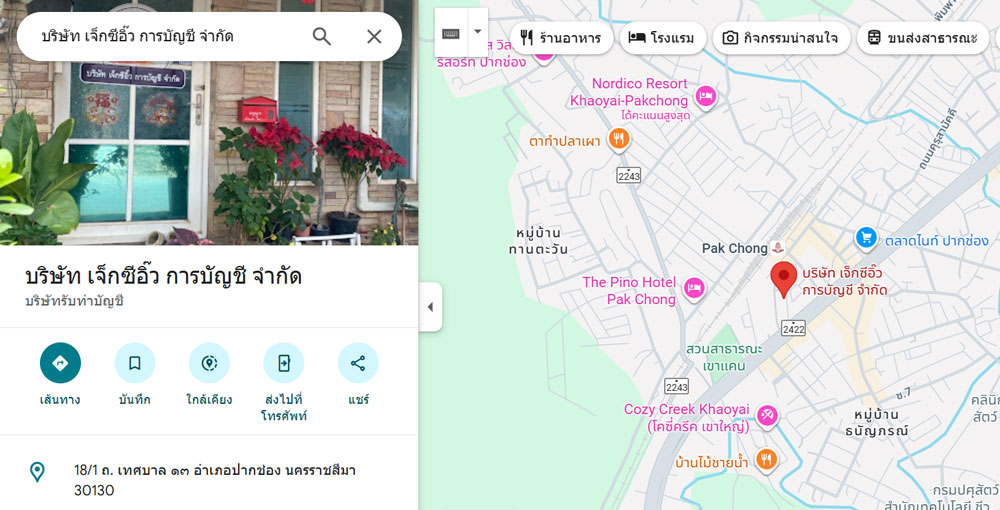This screenshot has height=510, width=1000.
Task: Clear the search with the X icon
Action: (374, 37)
